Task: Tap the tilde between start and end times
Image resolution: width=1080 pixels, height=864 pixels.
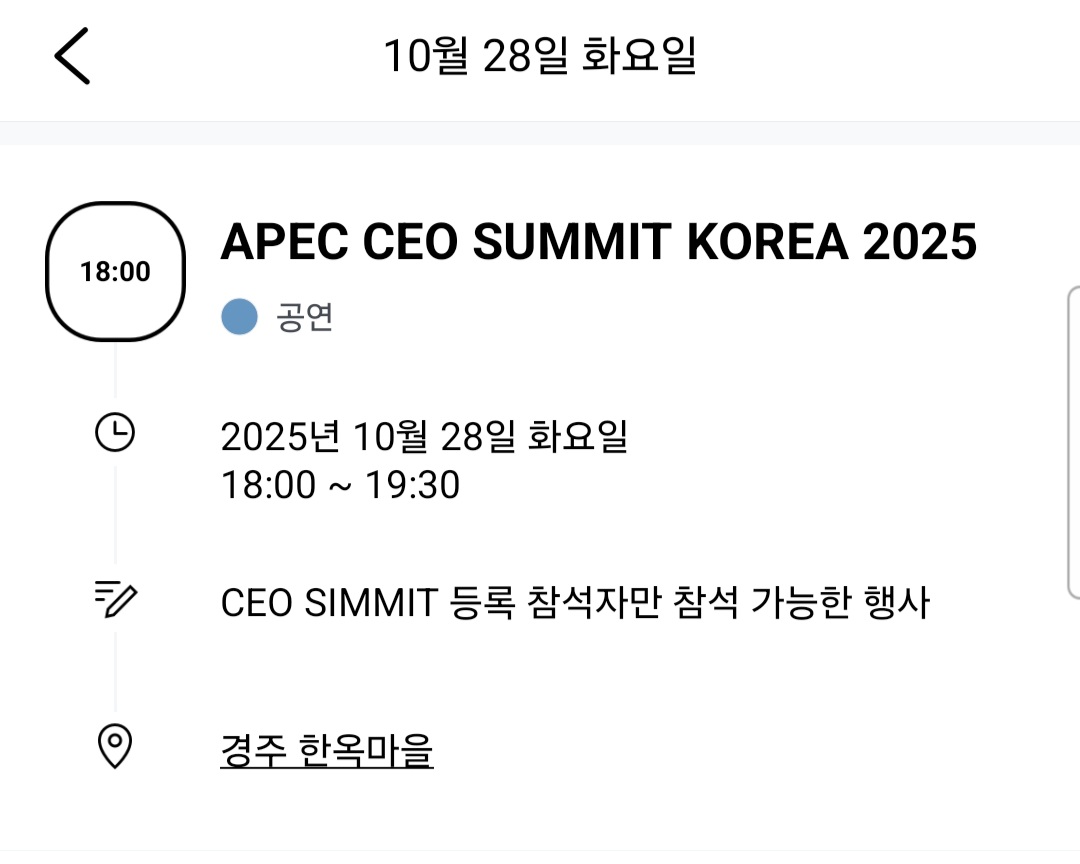Action: pyautogui.click(x=340, y=487)
